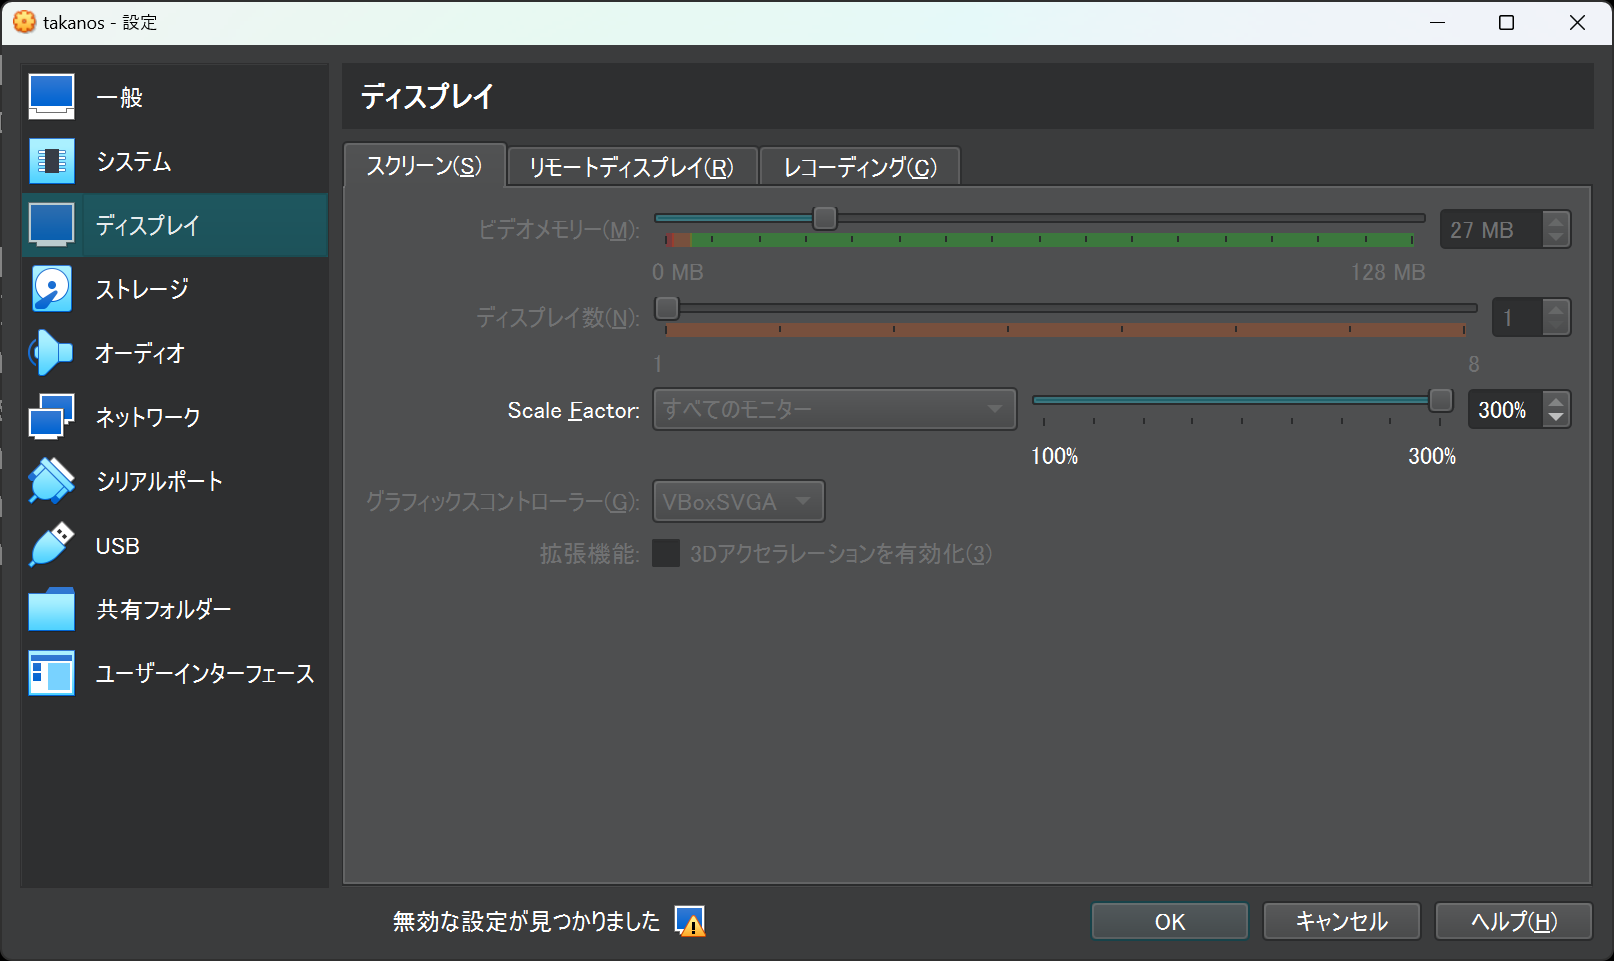Expand the ディスプレイ数 stepper up arrow
Image resolution: width=1614 pixels, height=961 pixels.
1555,309
